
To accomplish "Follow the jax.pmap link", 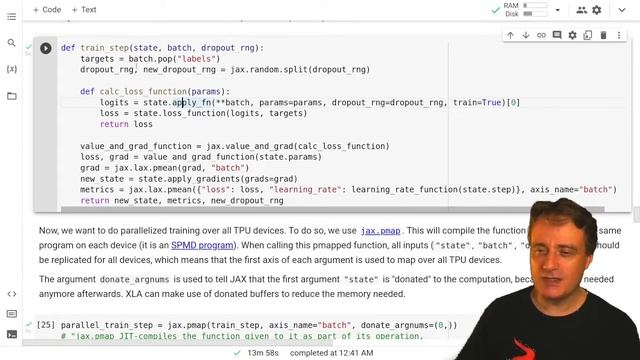I will click(380, 231).
